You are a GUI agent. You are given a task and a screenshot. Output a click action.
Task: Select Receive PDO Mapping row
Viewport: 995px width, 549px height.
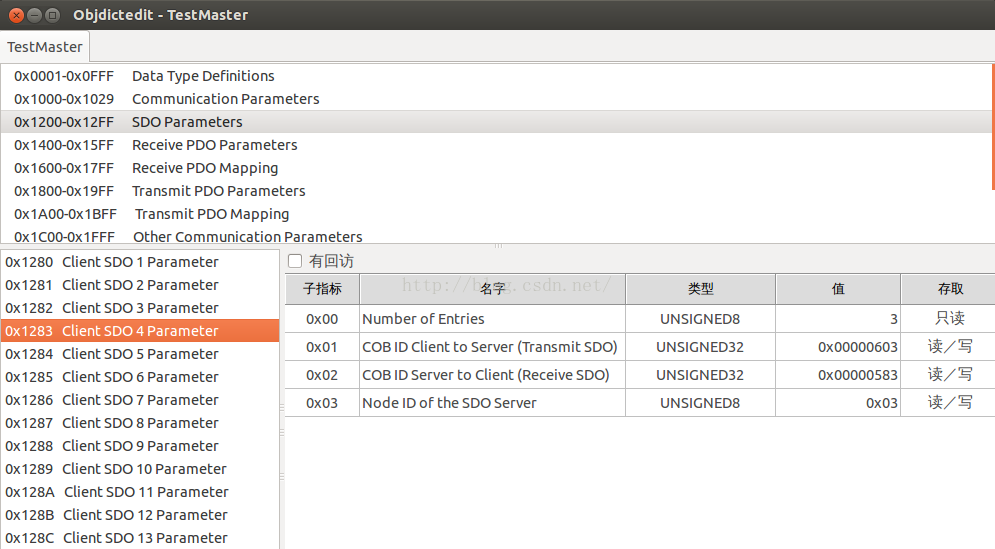[x=496, y=168]
